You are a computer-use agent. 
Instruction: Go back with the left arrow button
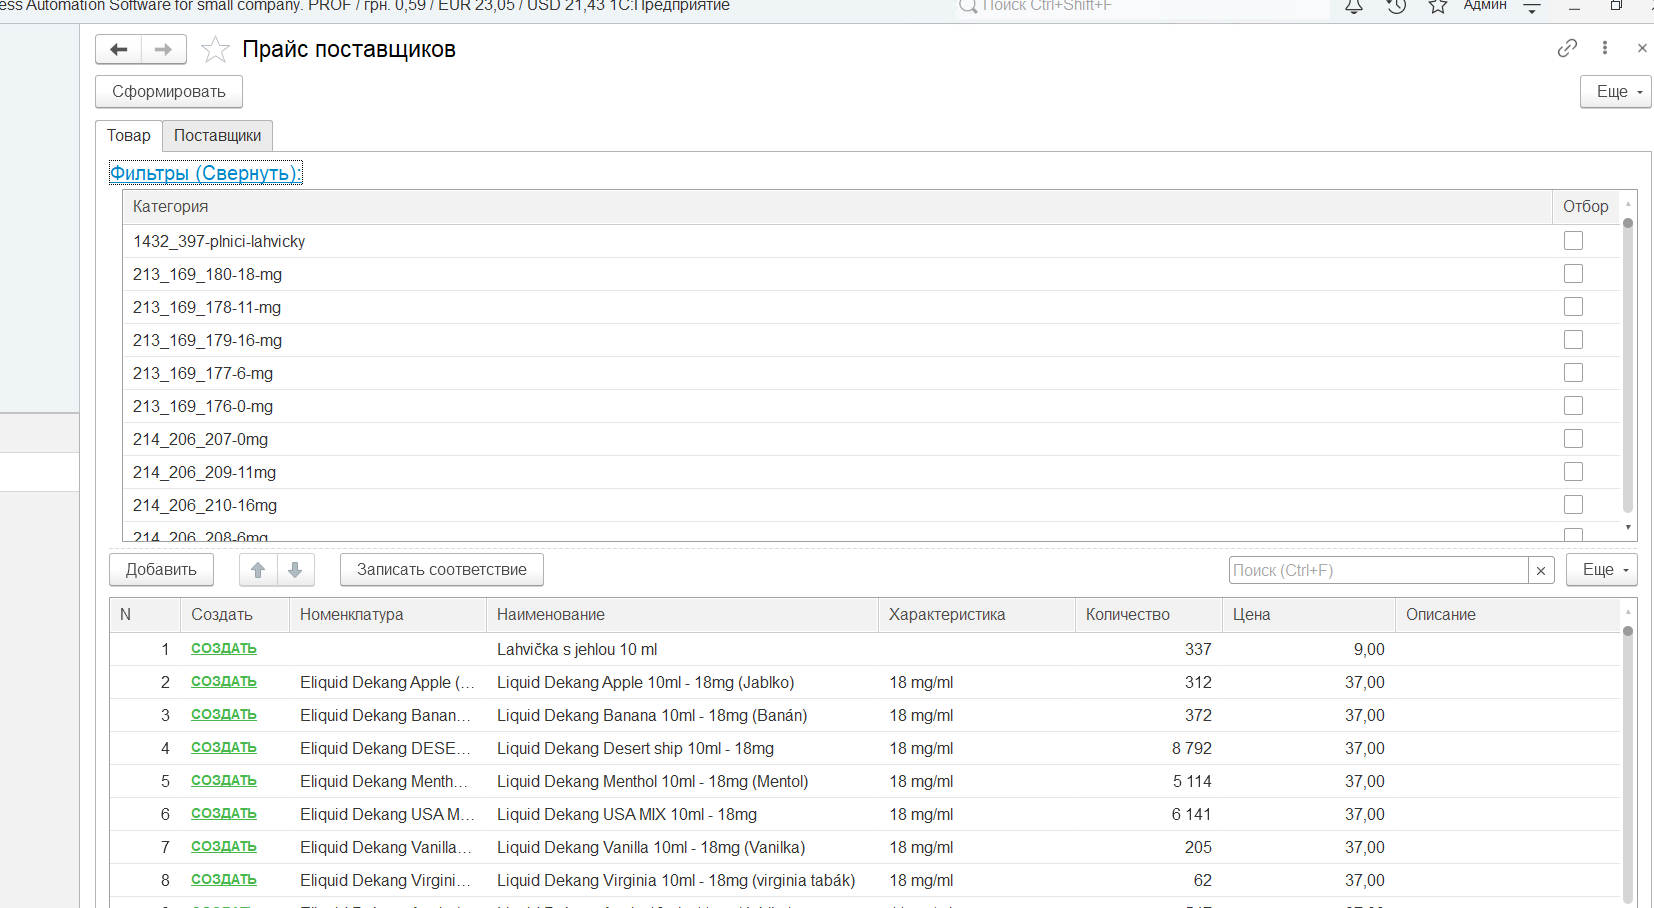tap(119, 49)
